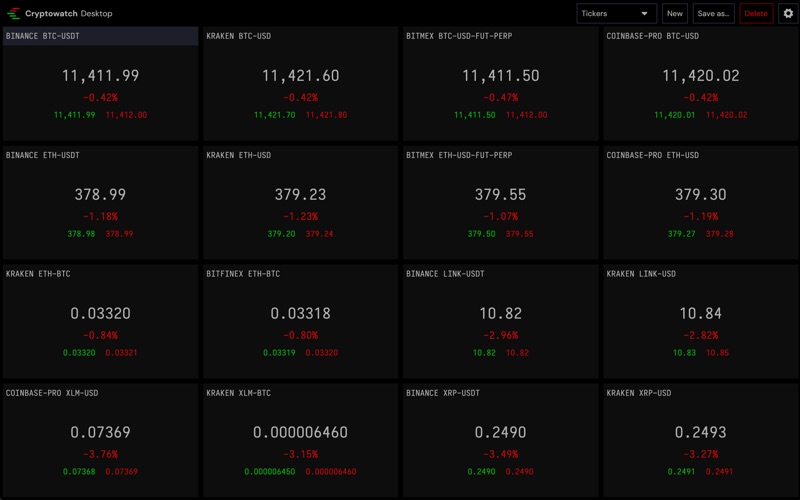Click the -0.80% change on Bitfinex ETH-BTC
Screen dimensions: 800x500
(301, 335)
